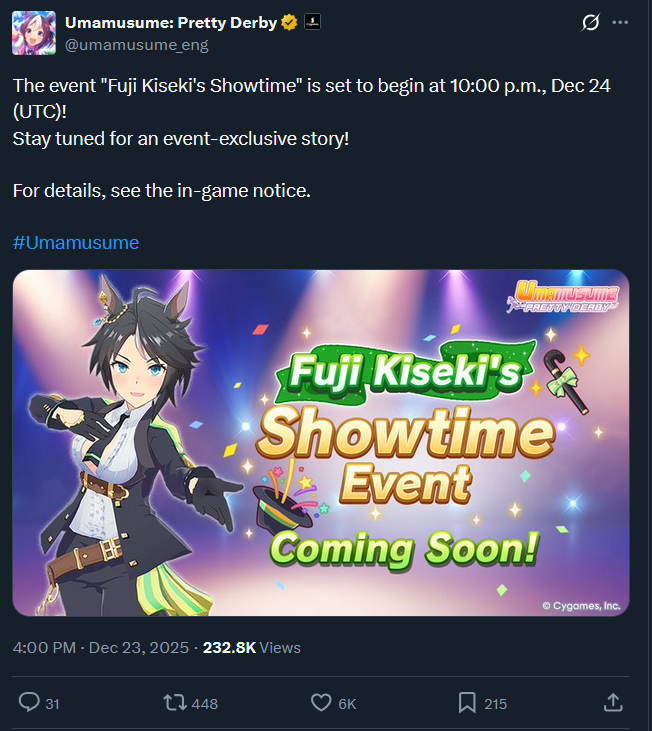652x731 pixels.
Task: Click the 31 replies count
Action: point(52,703)
